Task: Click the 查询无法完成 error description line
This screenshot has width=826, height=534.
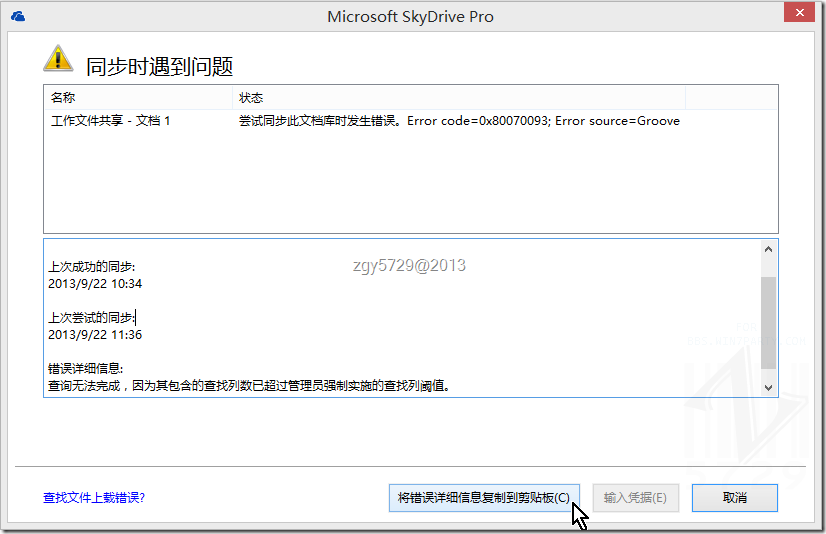Action: coord(249,386)
